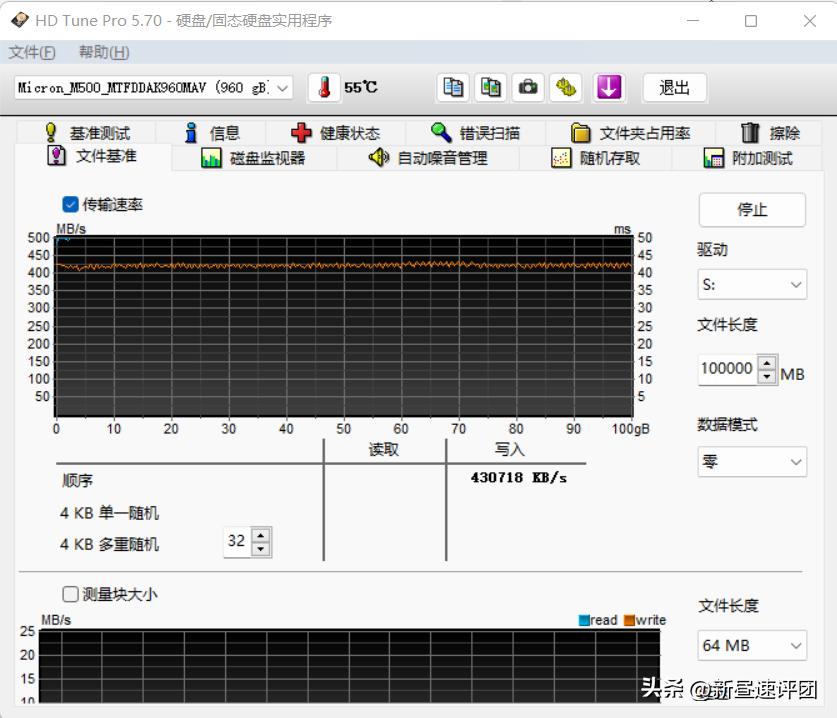The image size is (837, 718).
Task: Switch to the 基准测试 tab
Action: 87,131
